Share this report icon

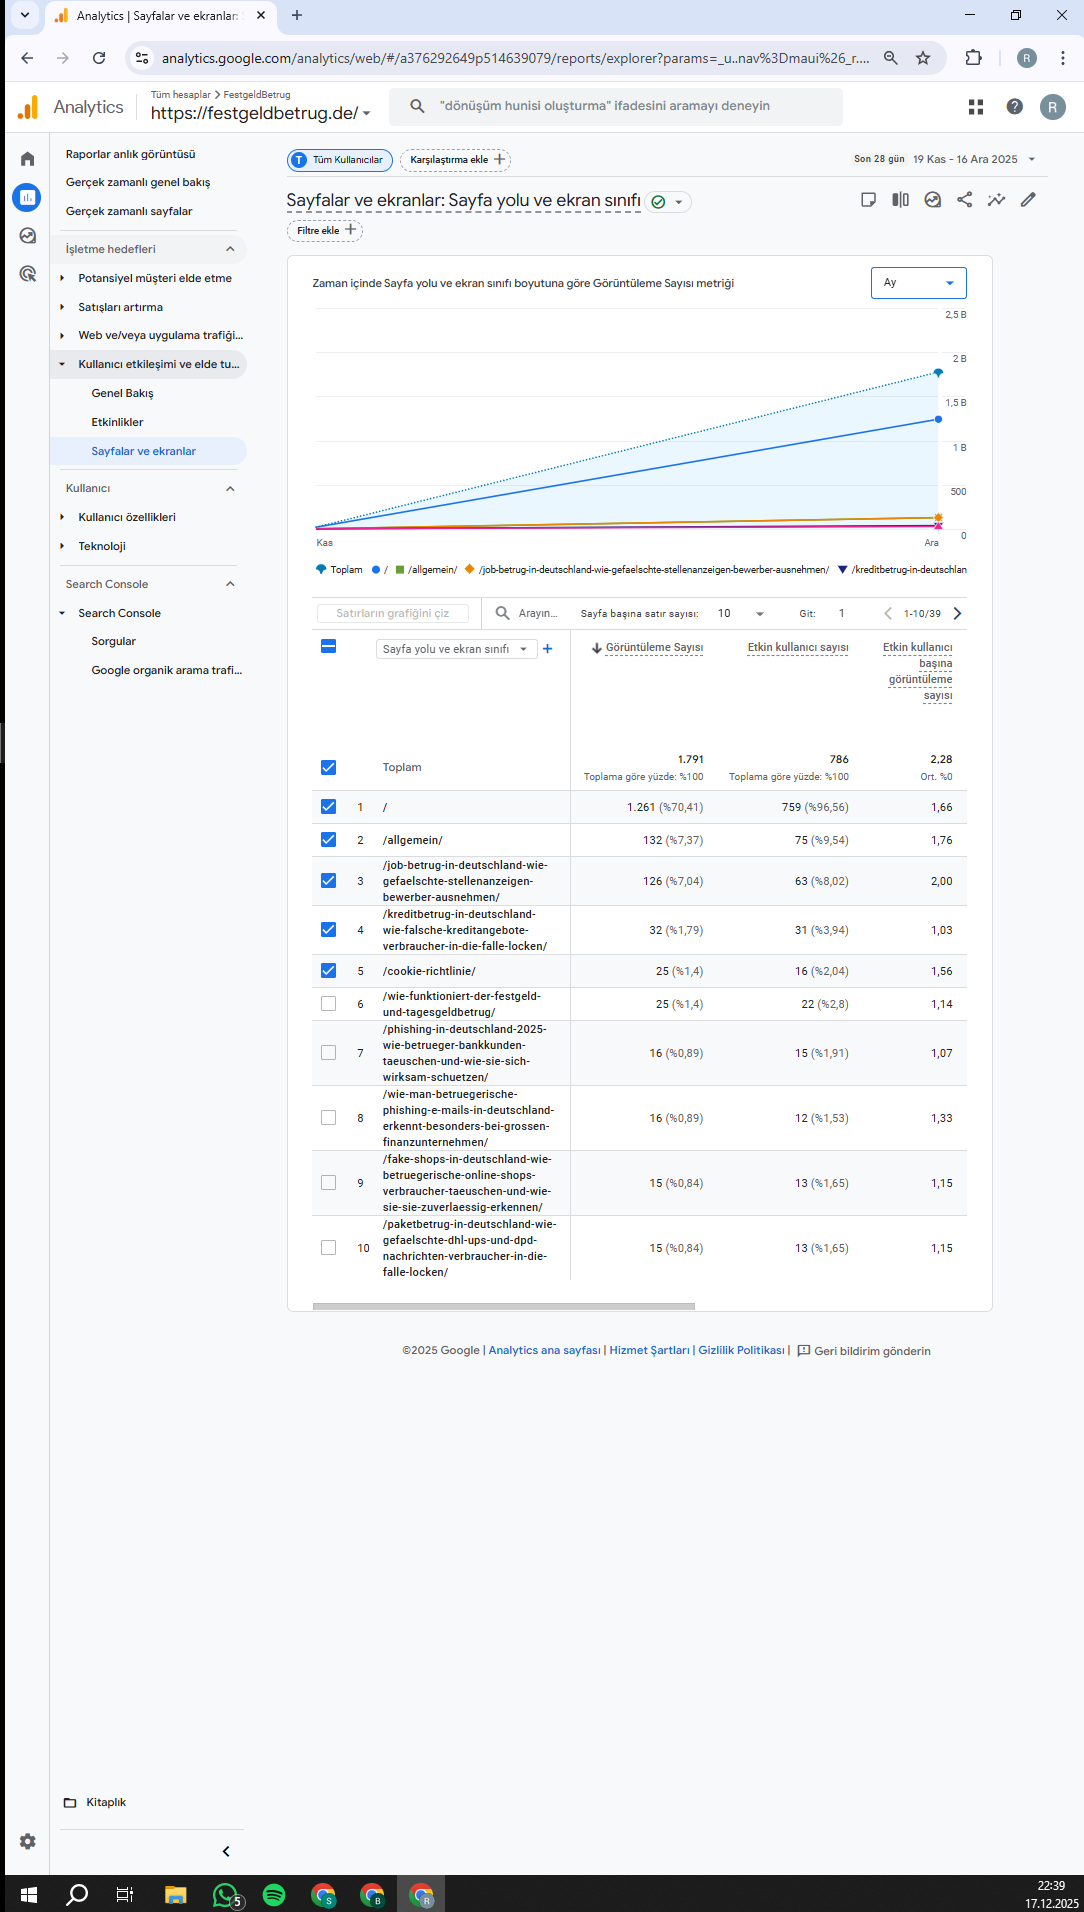964,200
